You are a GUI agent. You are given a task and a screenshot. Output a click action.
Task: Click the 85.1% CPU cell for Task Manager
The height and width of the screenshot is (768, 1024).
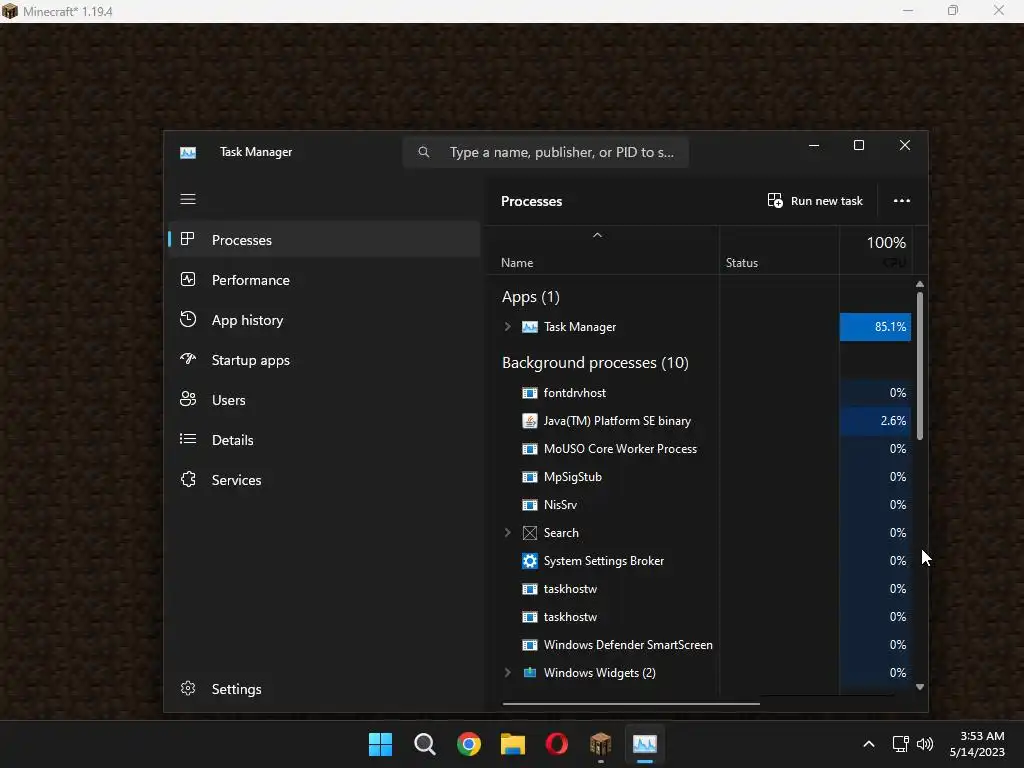click(x=875, y=327)
